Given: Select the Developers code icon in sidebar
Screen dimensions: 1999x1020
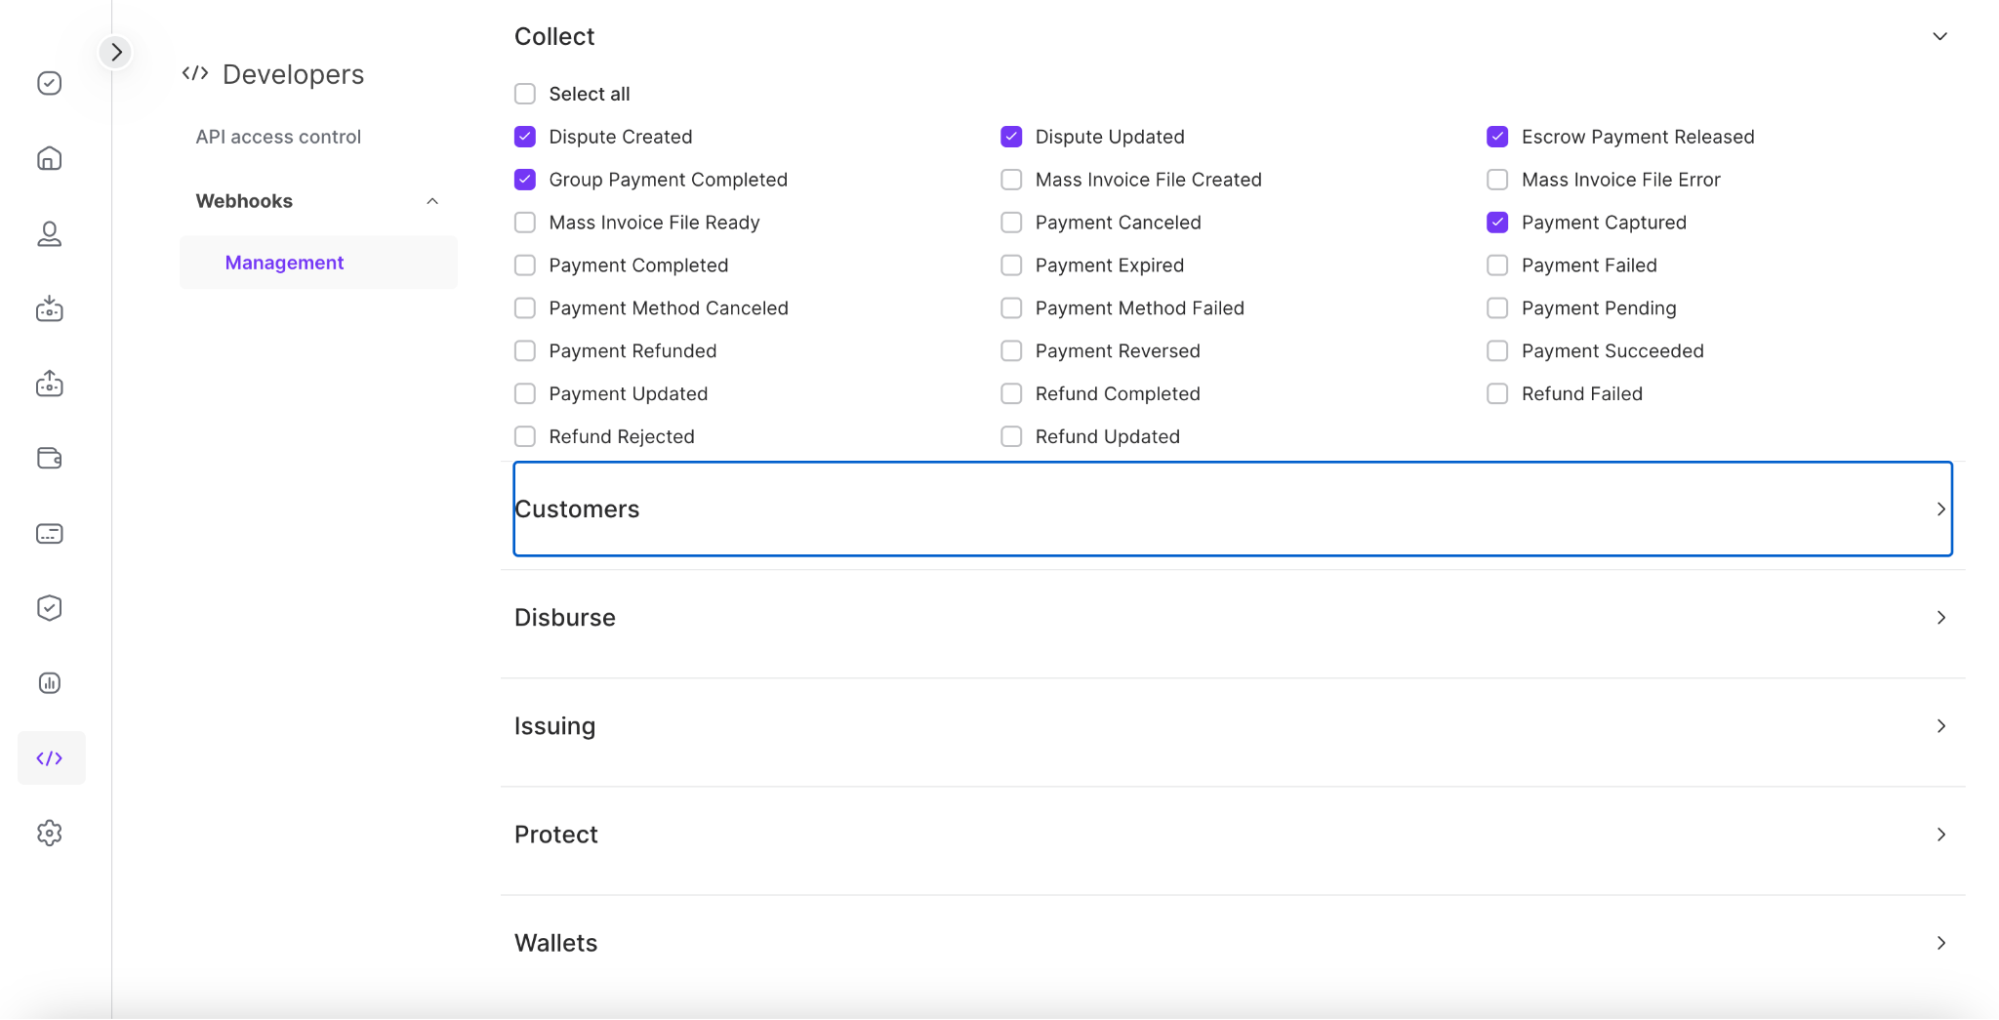Looking at the screenshot, I should [49, 757].
